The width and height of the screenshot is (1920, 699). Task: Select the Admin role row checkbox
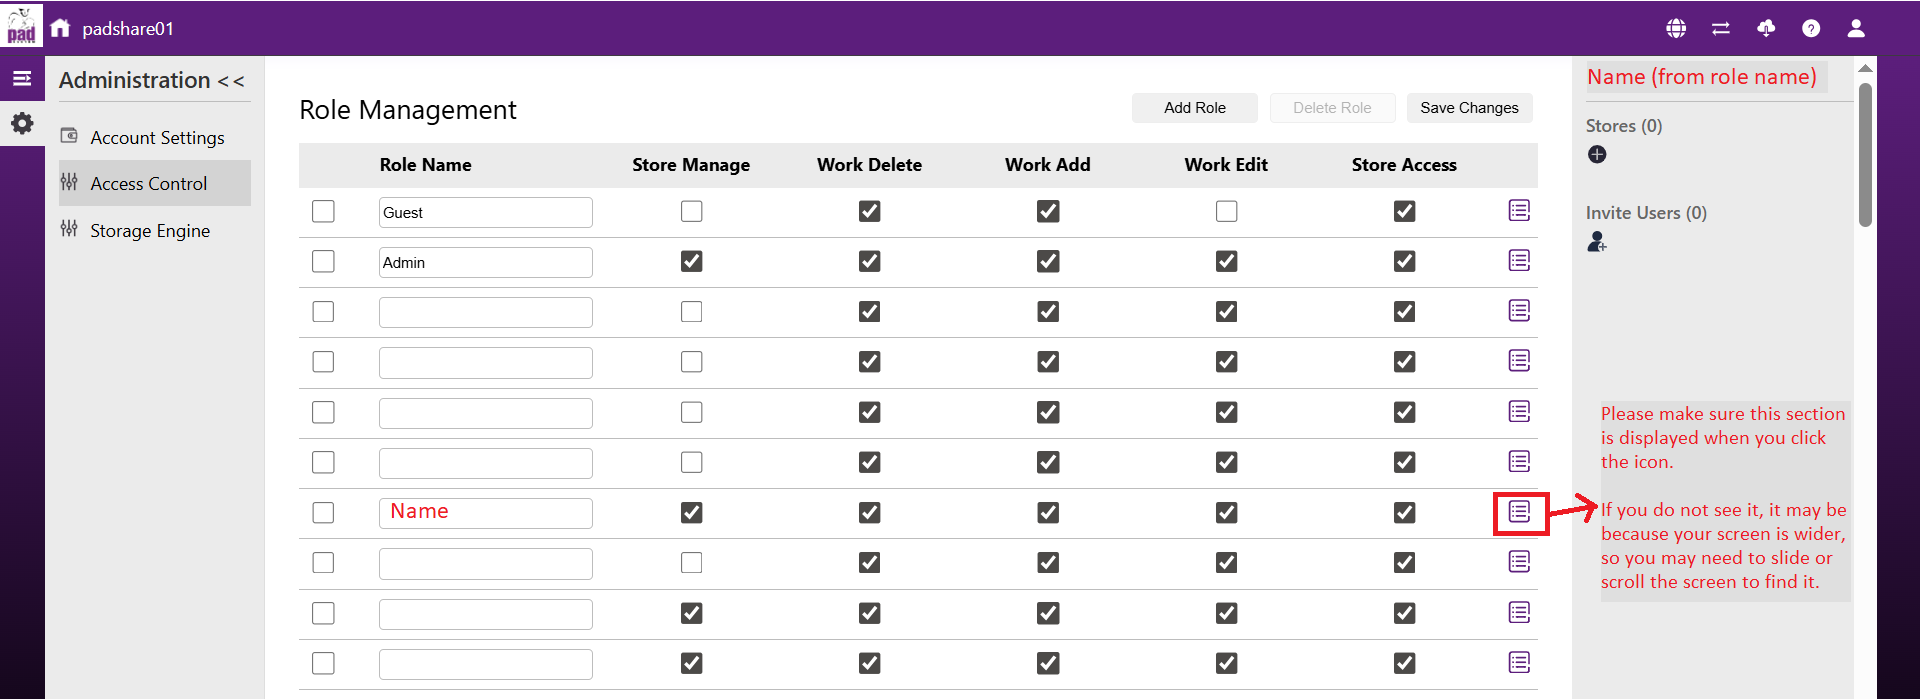pos(323,261)
